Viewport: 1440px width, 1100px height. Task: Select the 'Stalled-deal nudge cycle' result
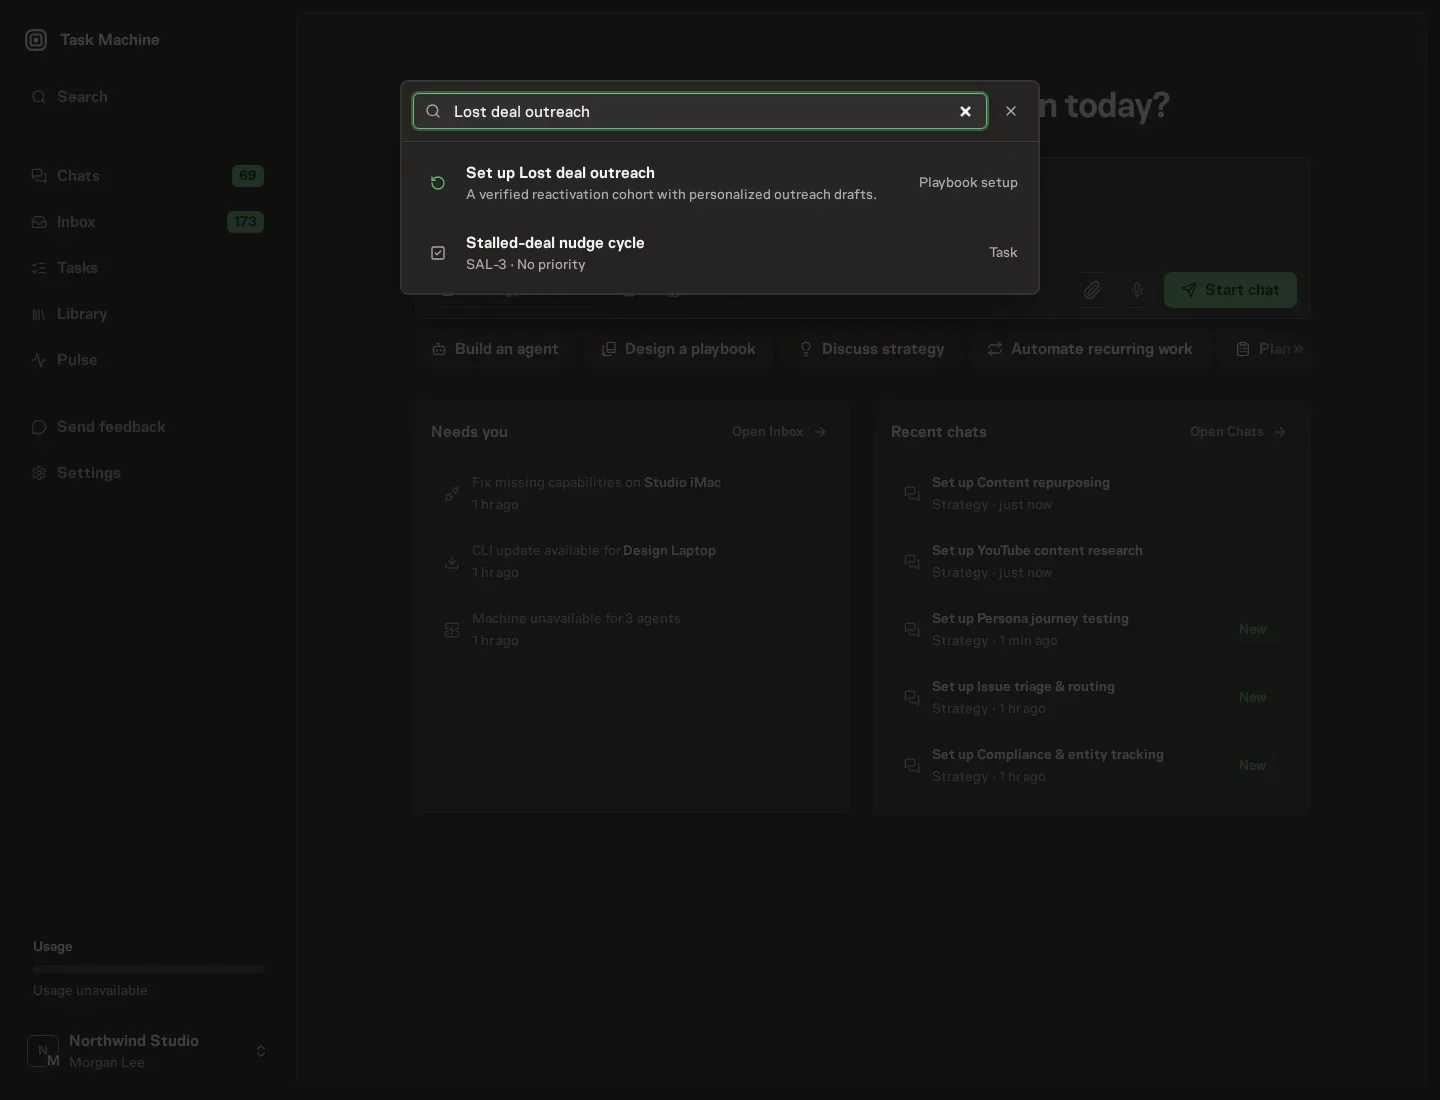click(720, 253)
